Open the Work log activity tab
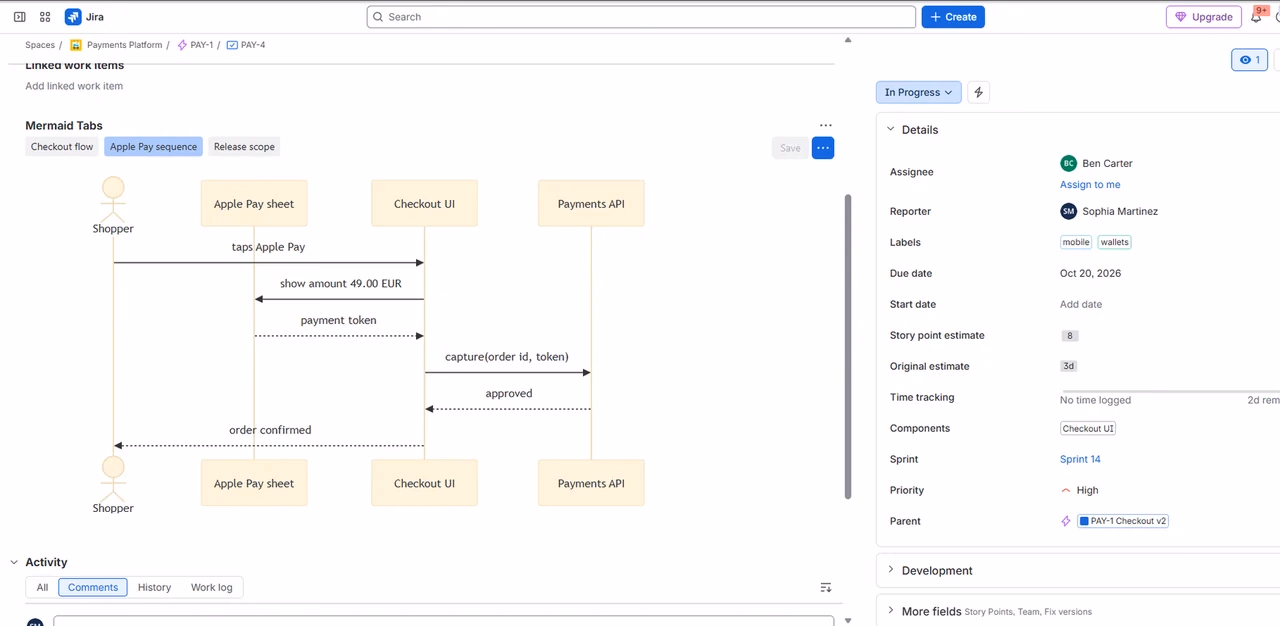Viewport: 1280px width, 626px height. tap(211, 588)
